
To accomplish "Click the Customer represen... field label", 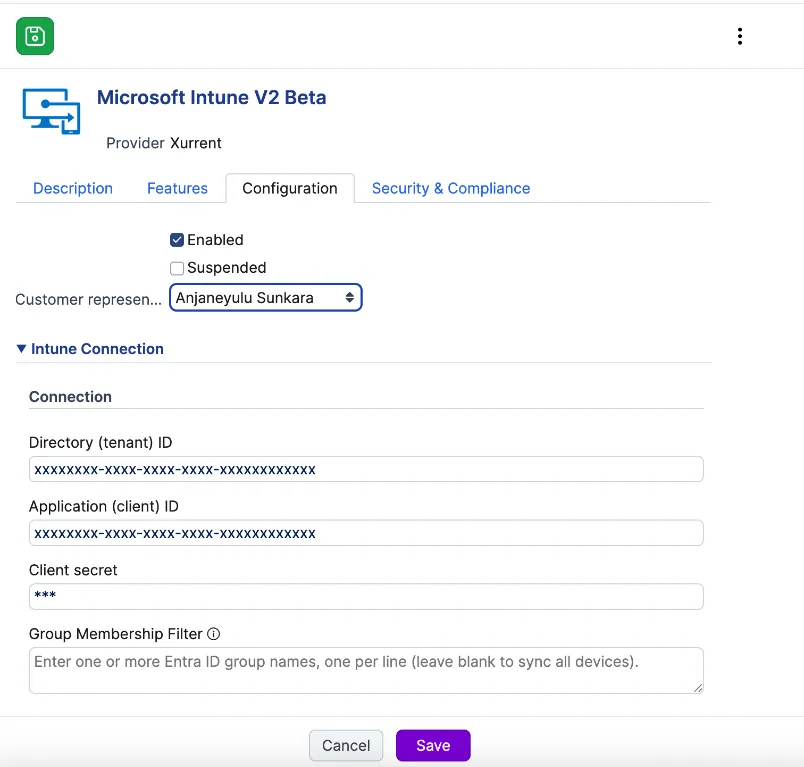I will 88,299.
